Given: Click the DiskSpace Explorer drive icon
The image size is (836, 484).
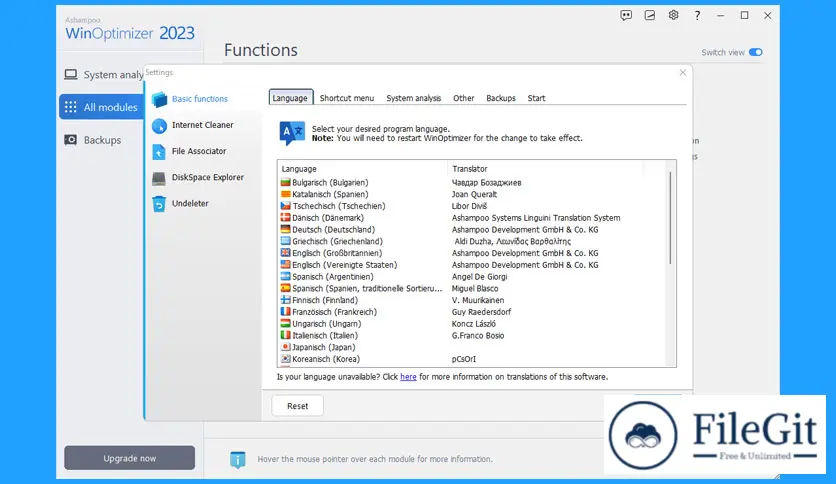Looking at the screenshot, I should (x=159, y=178).
